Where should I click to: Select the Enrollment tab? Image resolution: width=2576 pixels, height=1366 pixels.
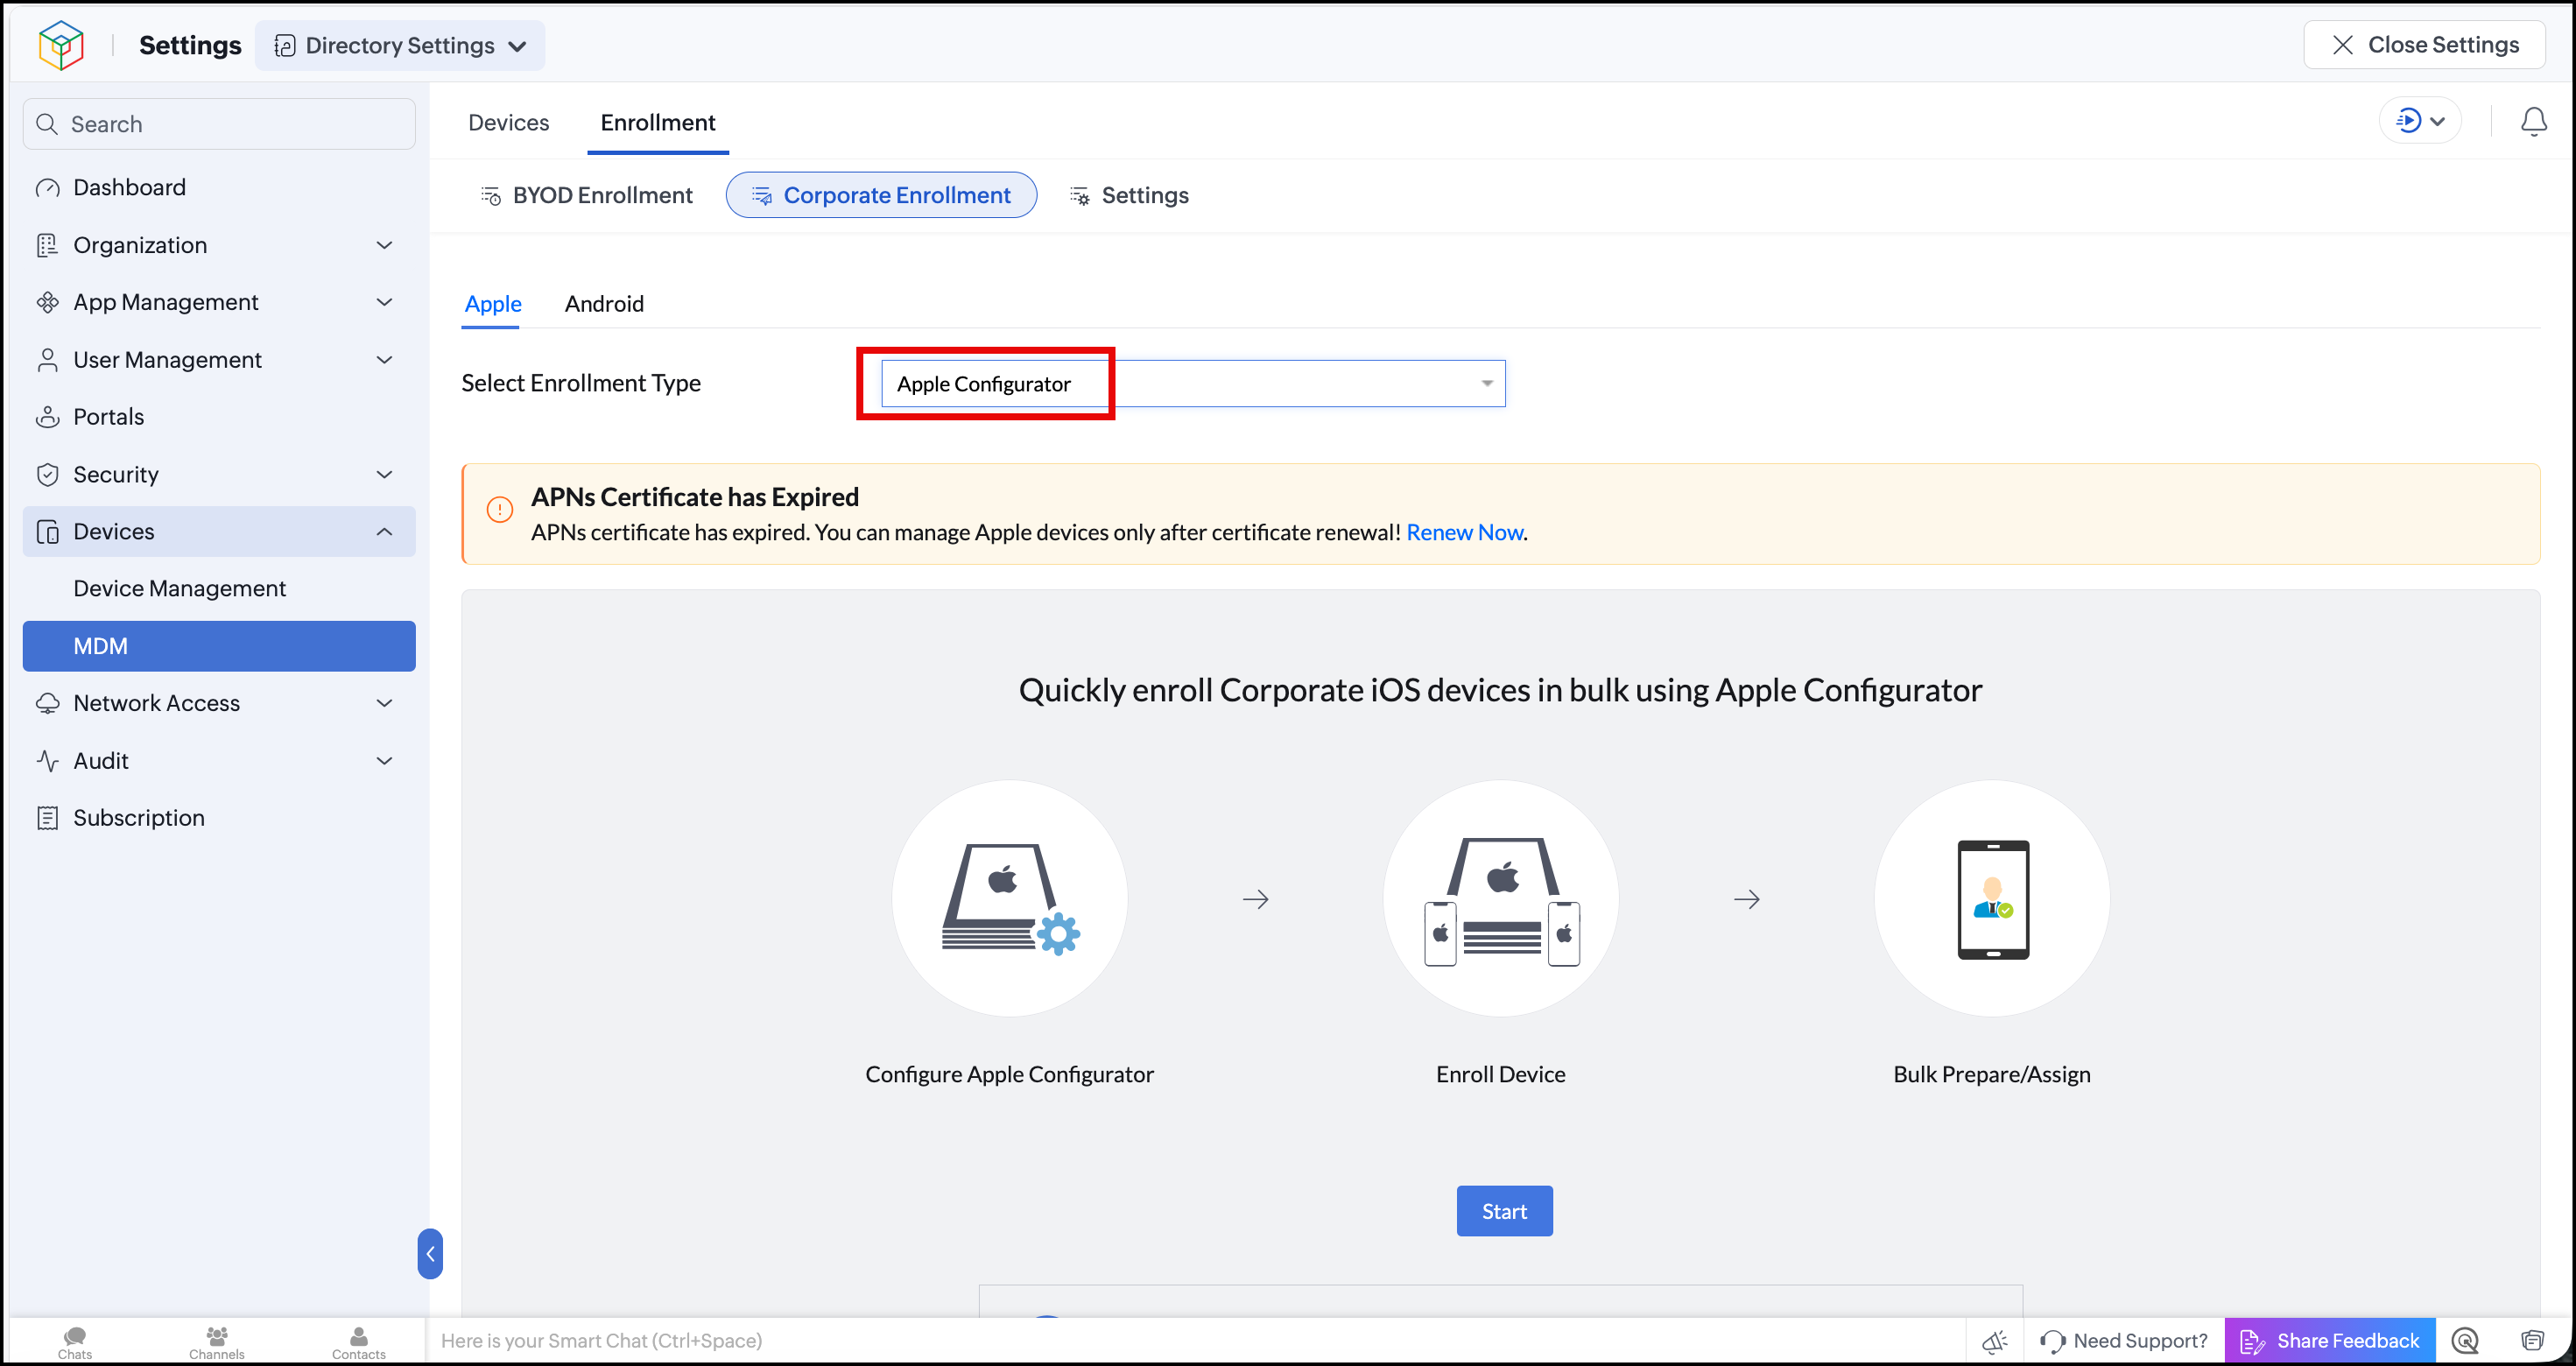pyautogui.click(x=658, y=122)
